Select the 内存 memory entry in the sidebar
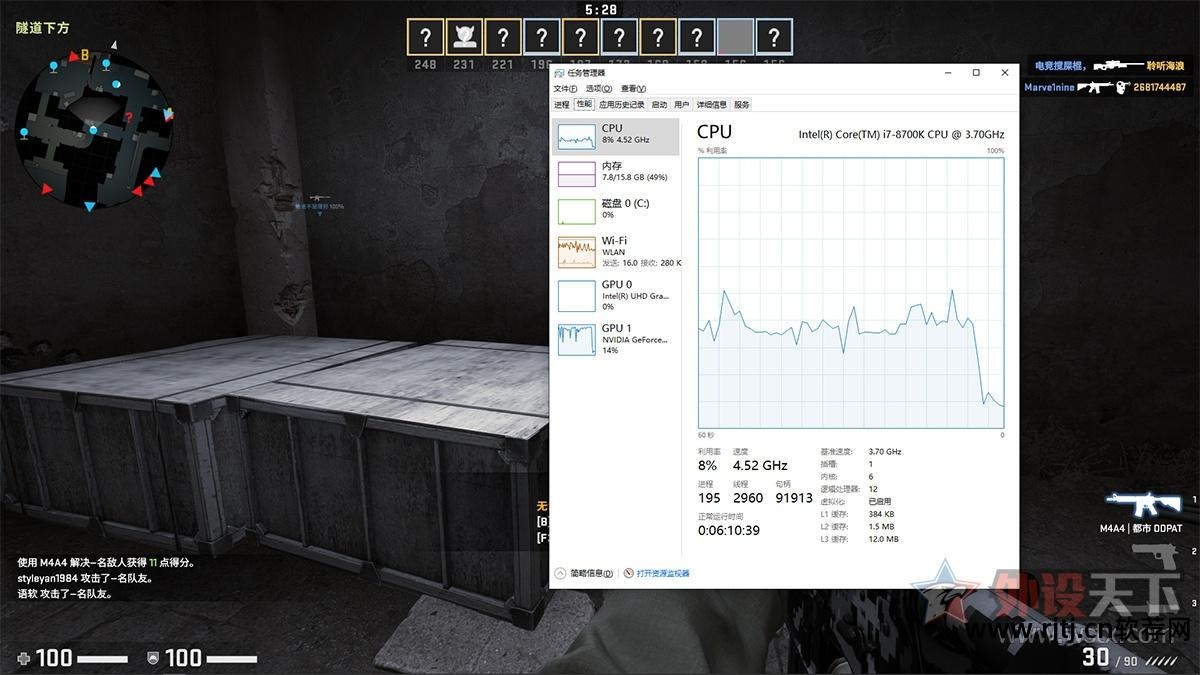Image resolution: width=1200 pixels, height=675 pixels. point(616,173)
